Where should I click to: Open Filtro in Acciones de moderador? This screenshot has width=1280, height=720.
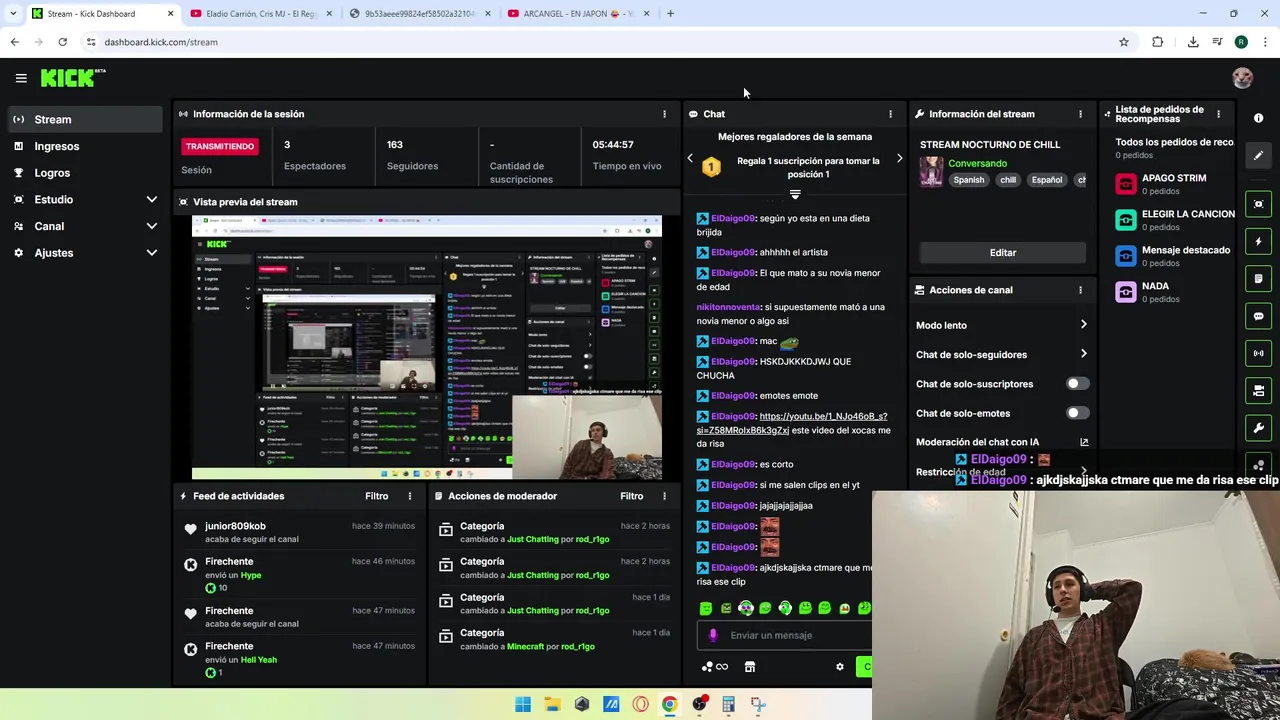[632, 496]
